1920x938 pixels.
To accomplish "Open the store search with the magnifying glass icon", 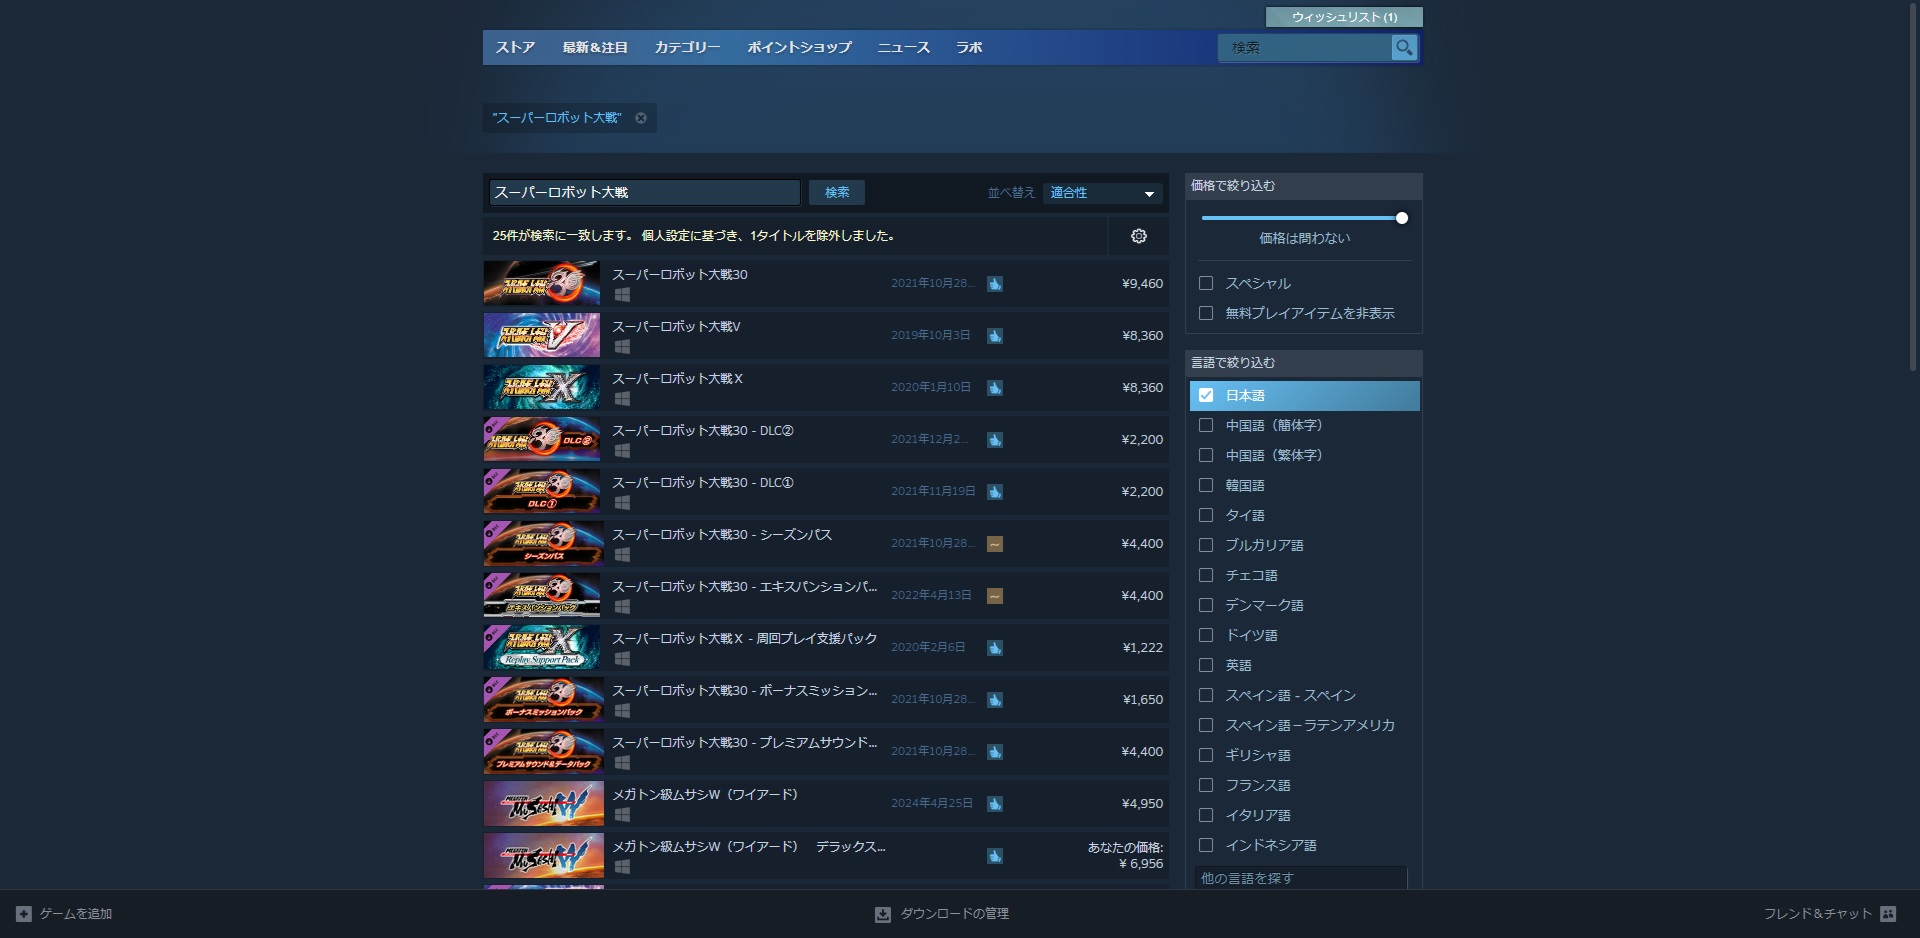I will click(x=1404, y=47).
